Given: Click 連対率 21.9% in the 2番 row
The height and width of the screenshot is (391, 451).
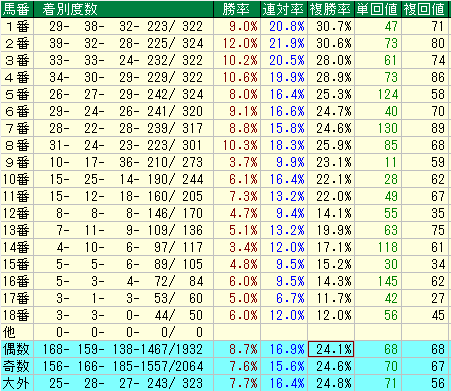Looking at the screenshot, I should click(284, 43).
